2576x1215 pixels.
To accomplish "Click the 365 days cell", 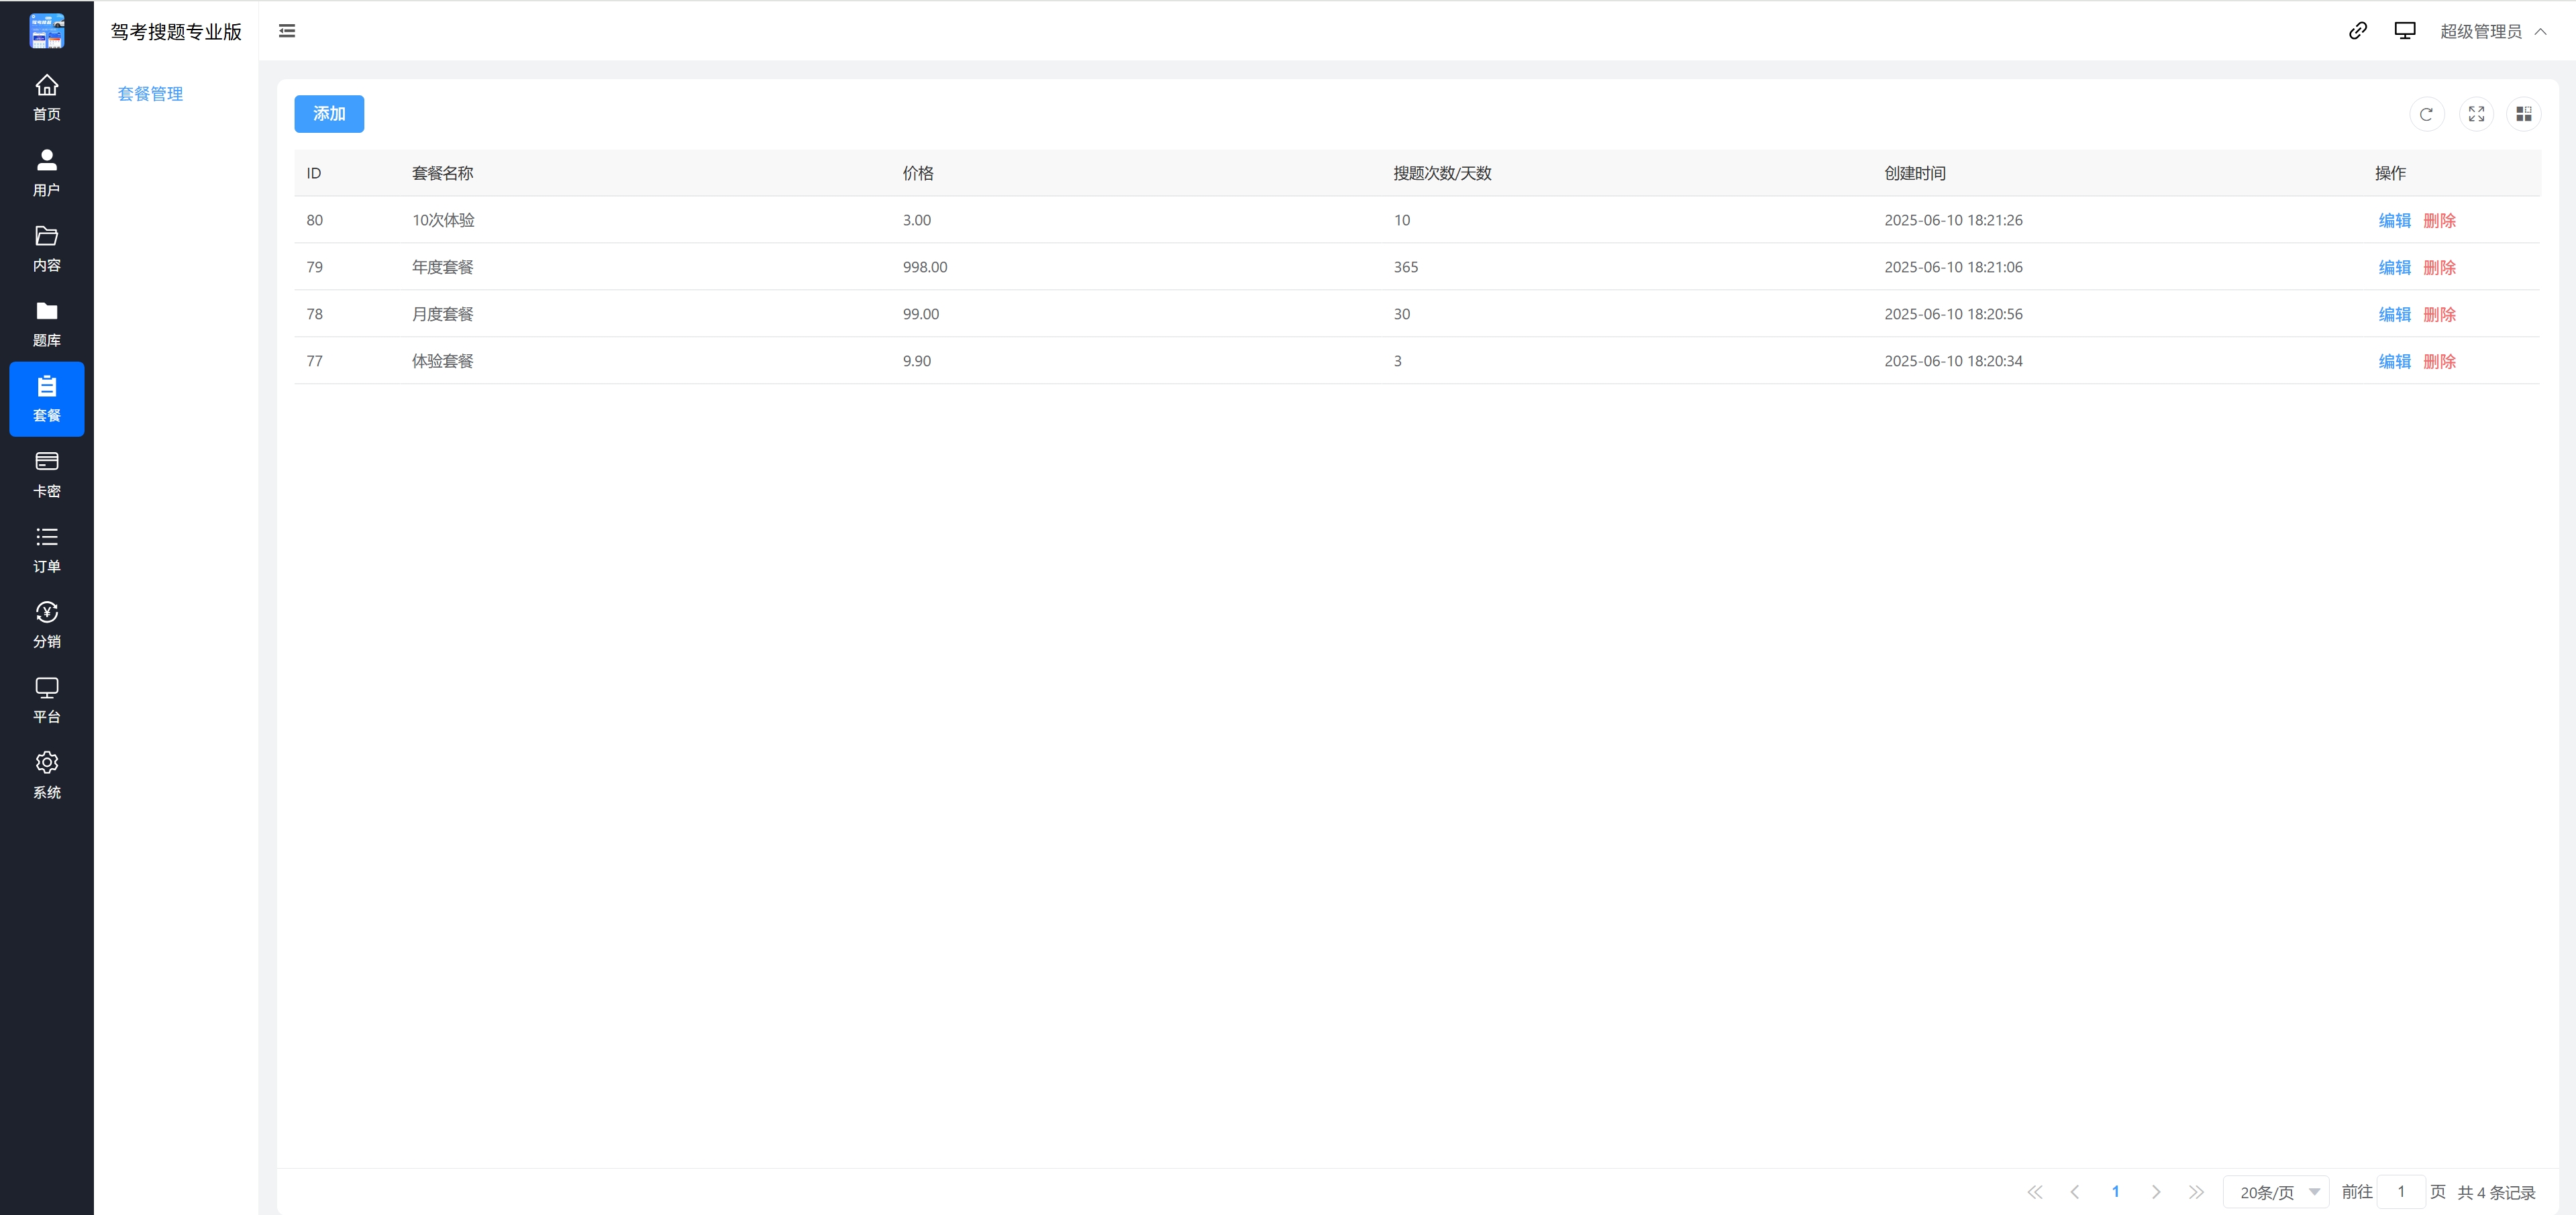I will pyautogui.click(x=1406, y=267).
